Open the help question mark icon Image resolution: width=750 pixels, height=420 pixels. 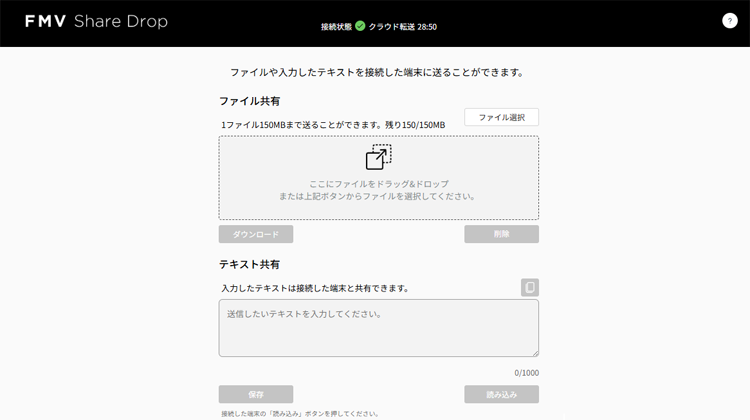(x=729, y=21)
